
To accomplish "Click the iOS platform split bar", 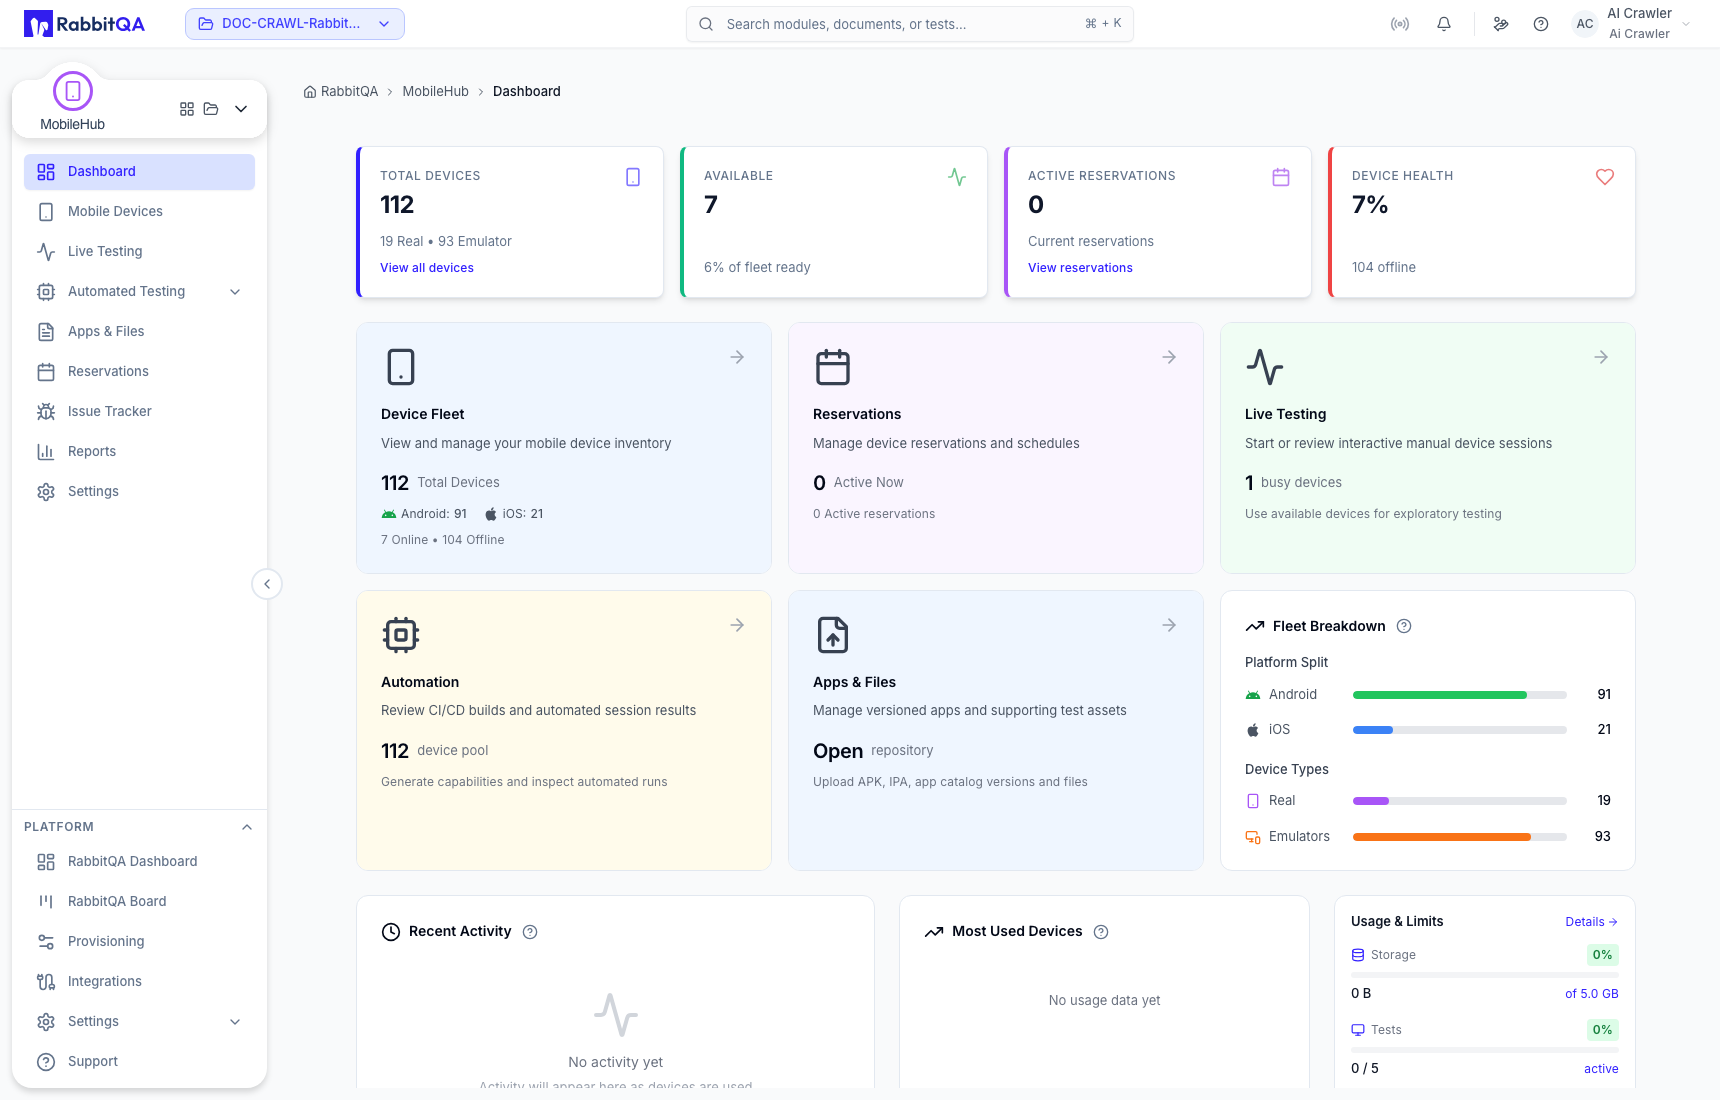I will [x=1459, y=730].
